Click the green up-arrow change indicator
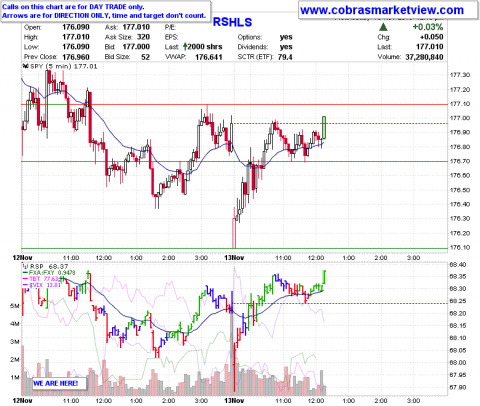This screenshot has height=406, width=480. [383, 27]
